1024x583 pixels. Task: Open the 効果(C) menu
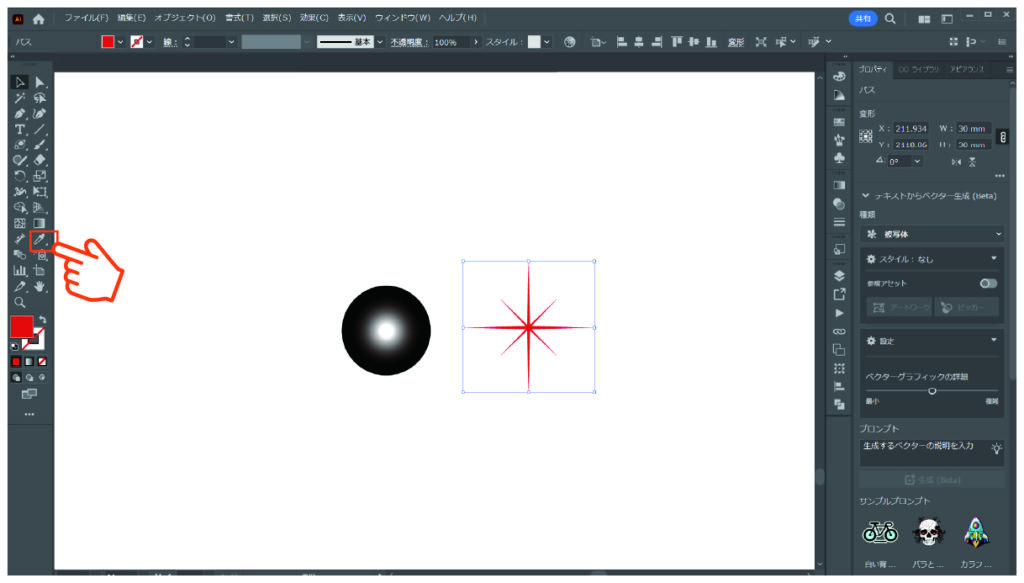click(x=314, y=18)
